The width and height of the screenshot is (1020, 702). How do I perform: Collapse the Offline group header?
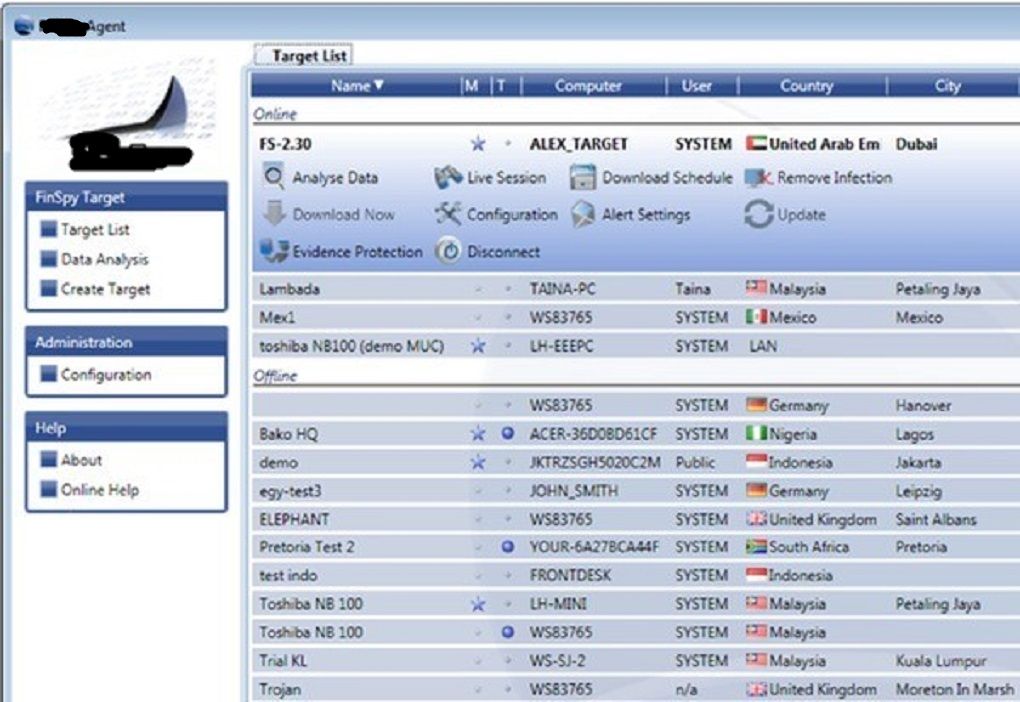click(x=275, y=376)
